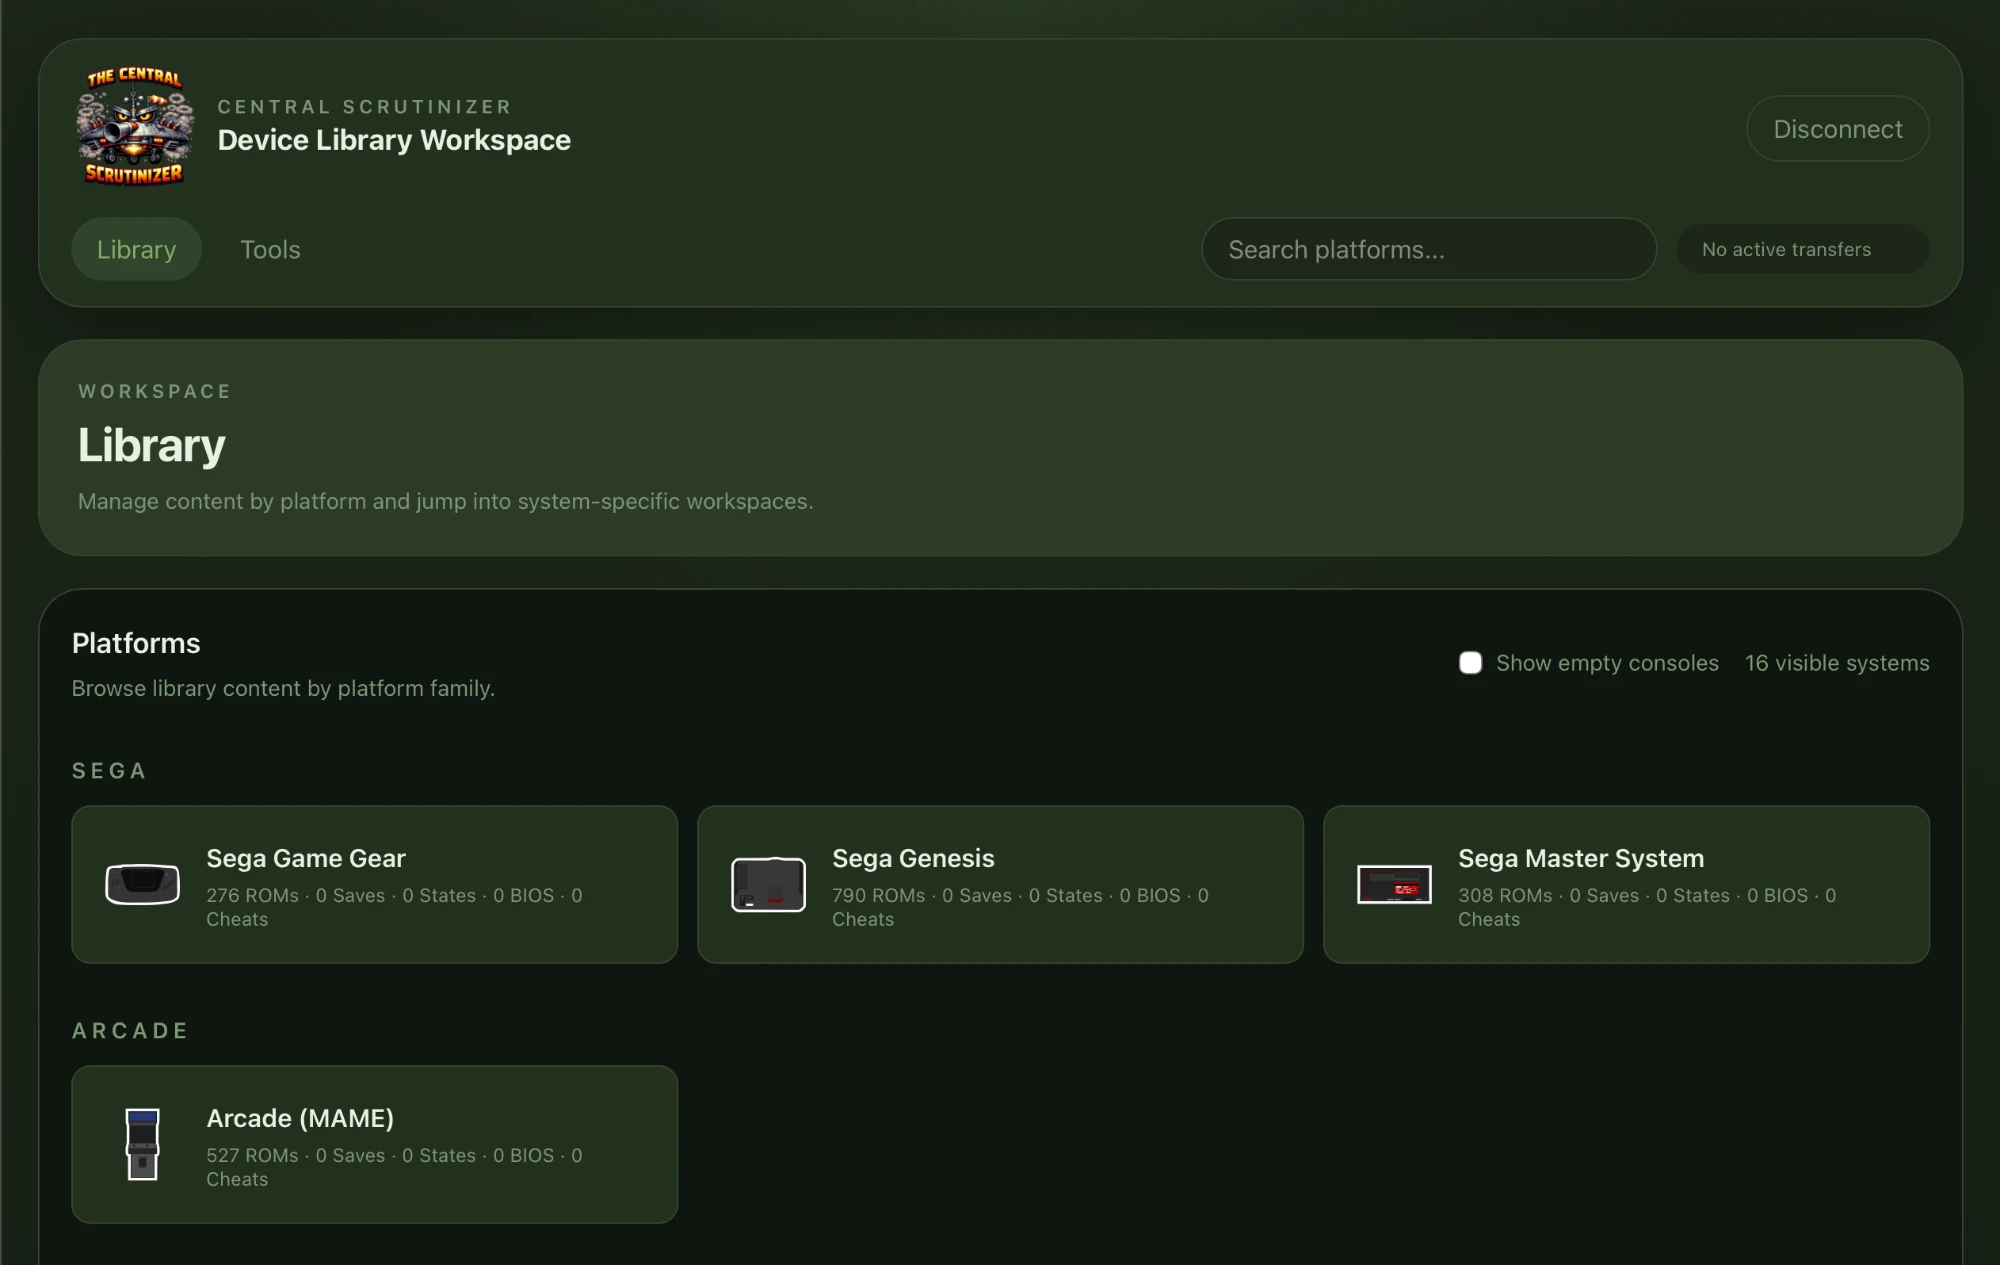The width and height of the screenshot is (2000, 1265).
Task: Click the large Library workspace heading
Action: click(x=151, y=446)
